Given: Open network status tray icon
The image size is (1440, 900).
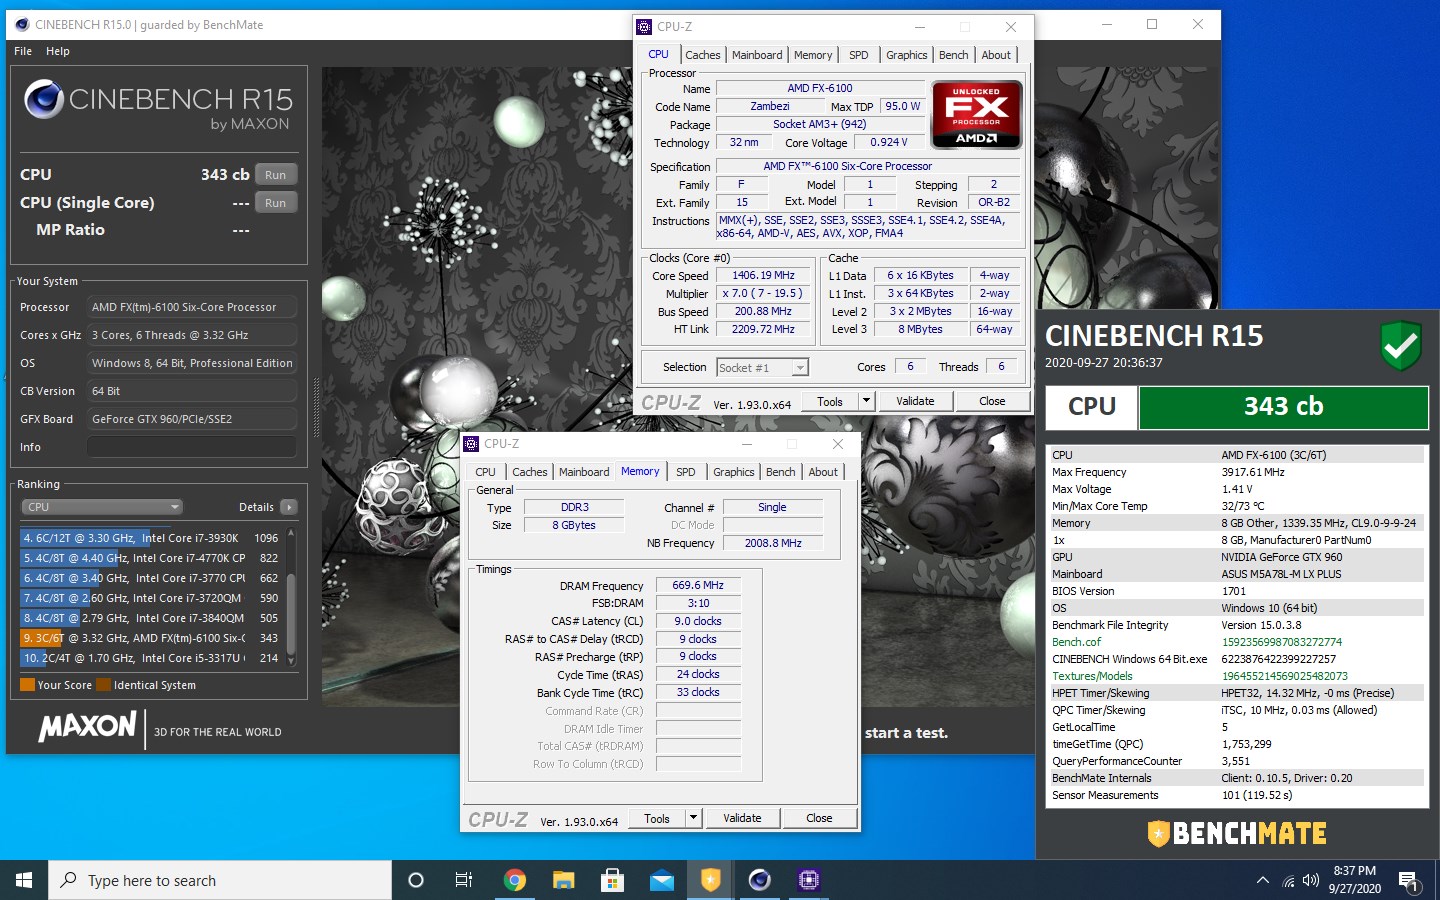Looking at the screenshot, I should (1288, 881).
